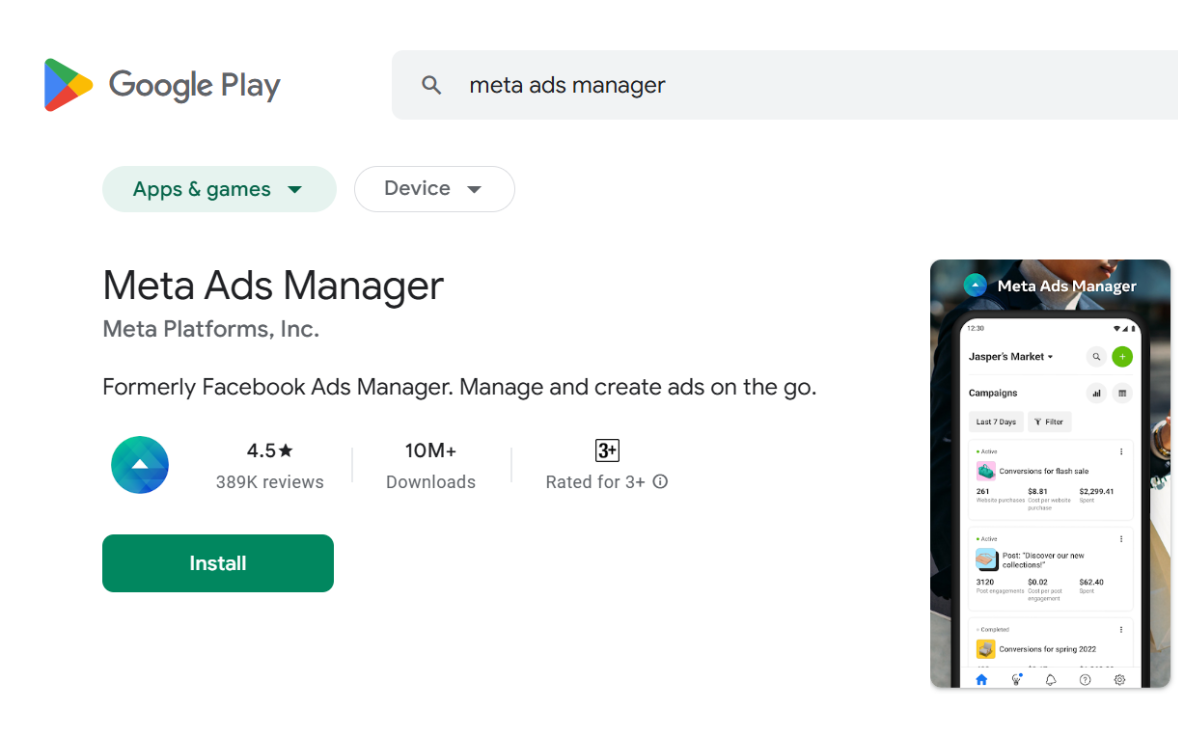Open the Meta Platforms, Inc. developer link
The width and height of the screenshot is (1178, 736).
(x=211, y=329)
